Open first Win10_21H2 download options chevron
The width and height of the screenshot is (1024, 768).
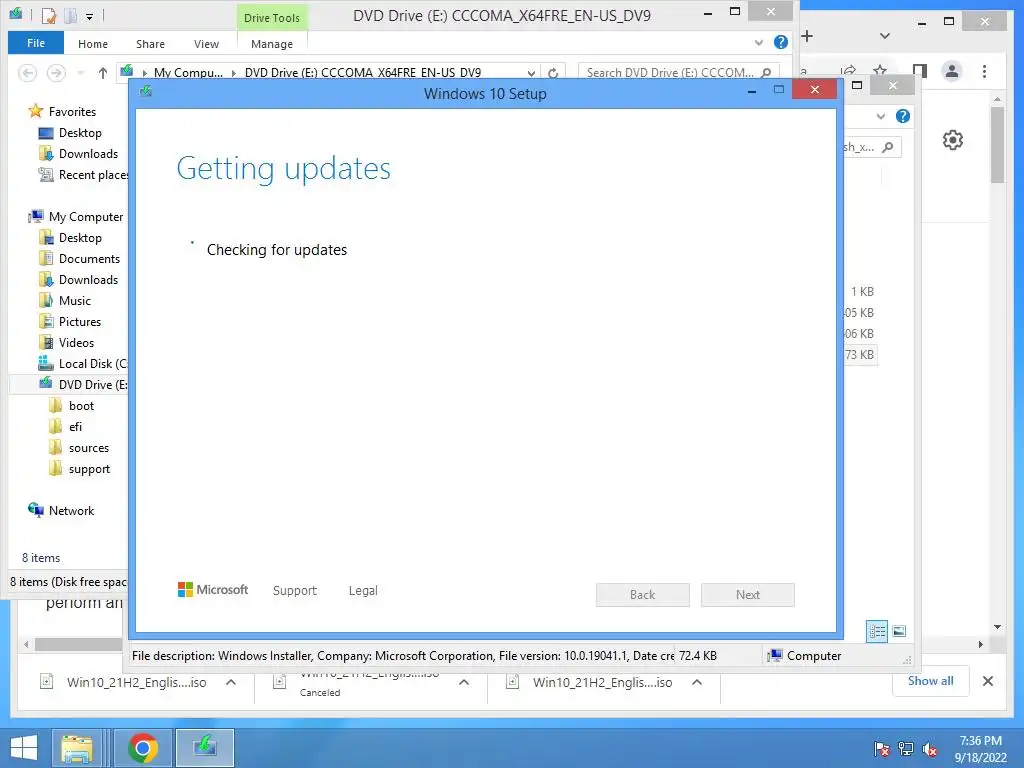click(231, 682)
